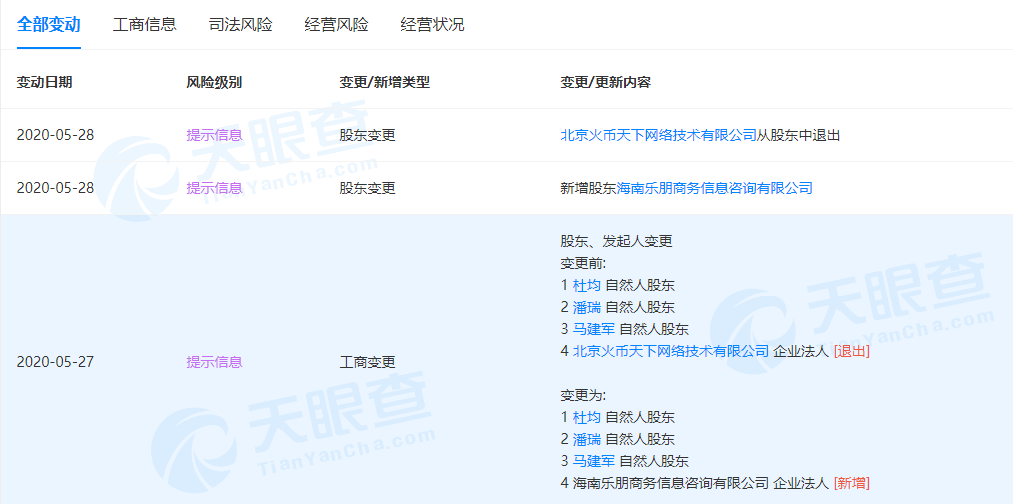
Task: Click the 风险级别 column header
Action: point(214,83)
